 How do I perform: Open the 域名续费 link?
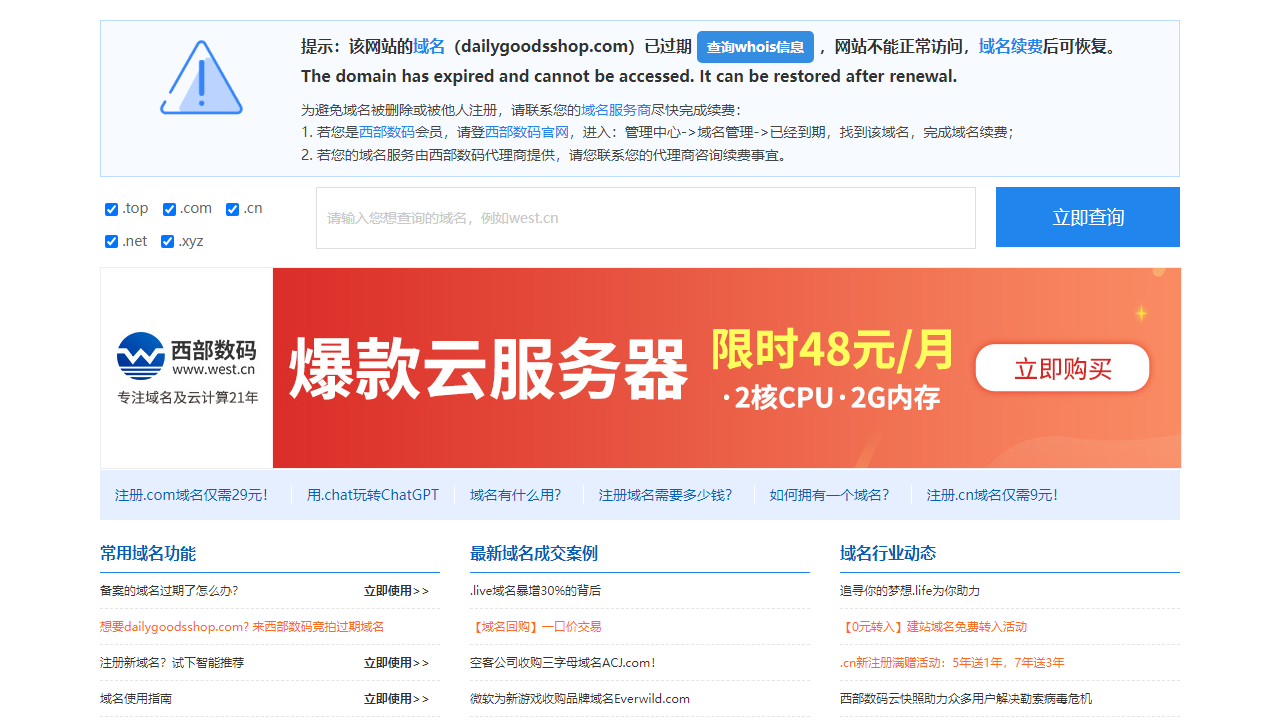click(1010, 46)
